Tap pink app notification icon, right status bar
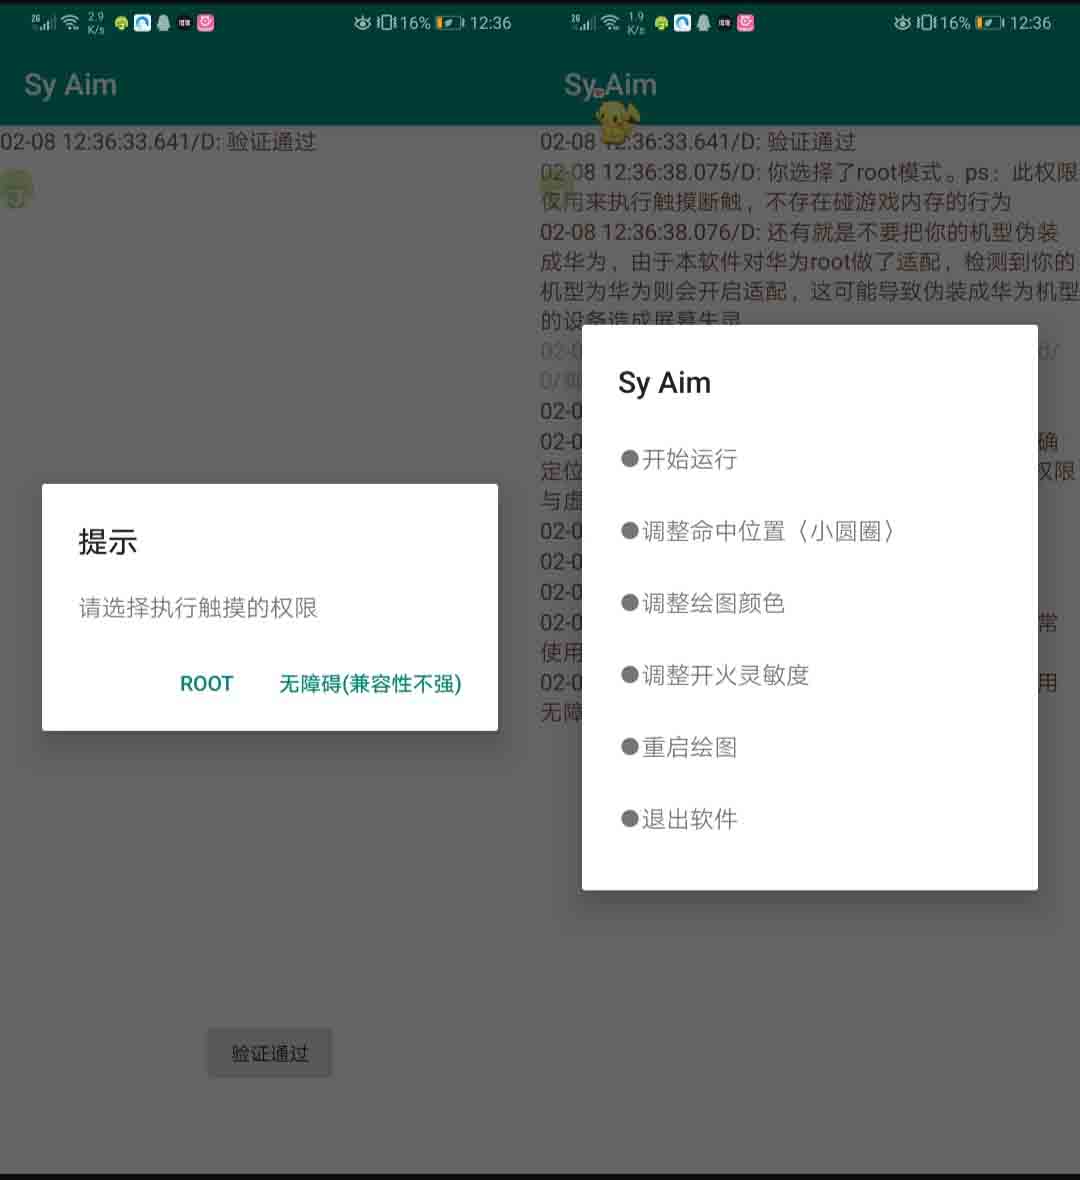Image resolution: width=1080 pixels, height=1180 pixels. tap(746, 23)
